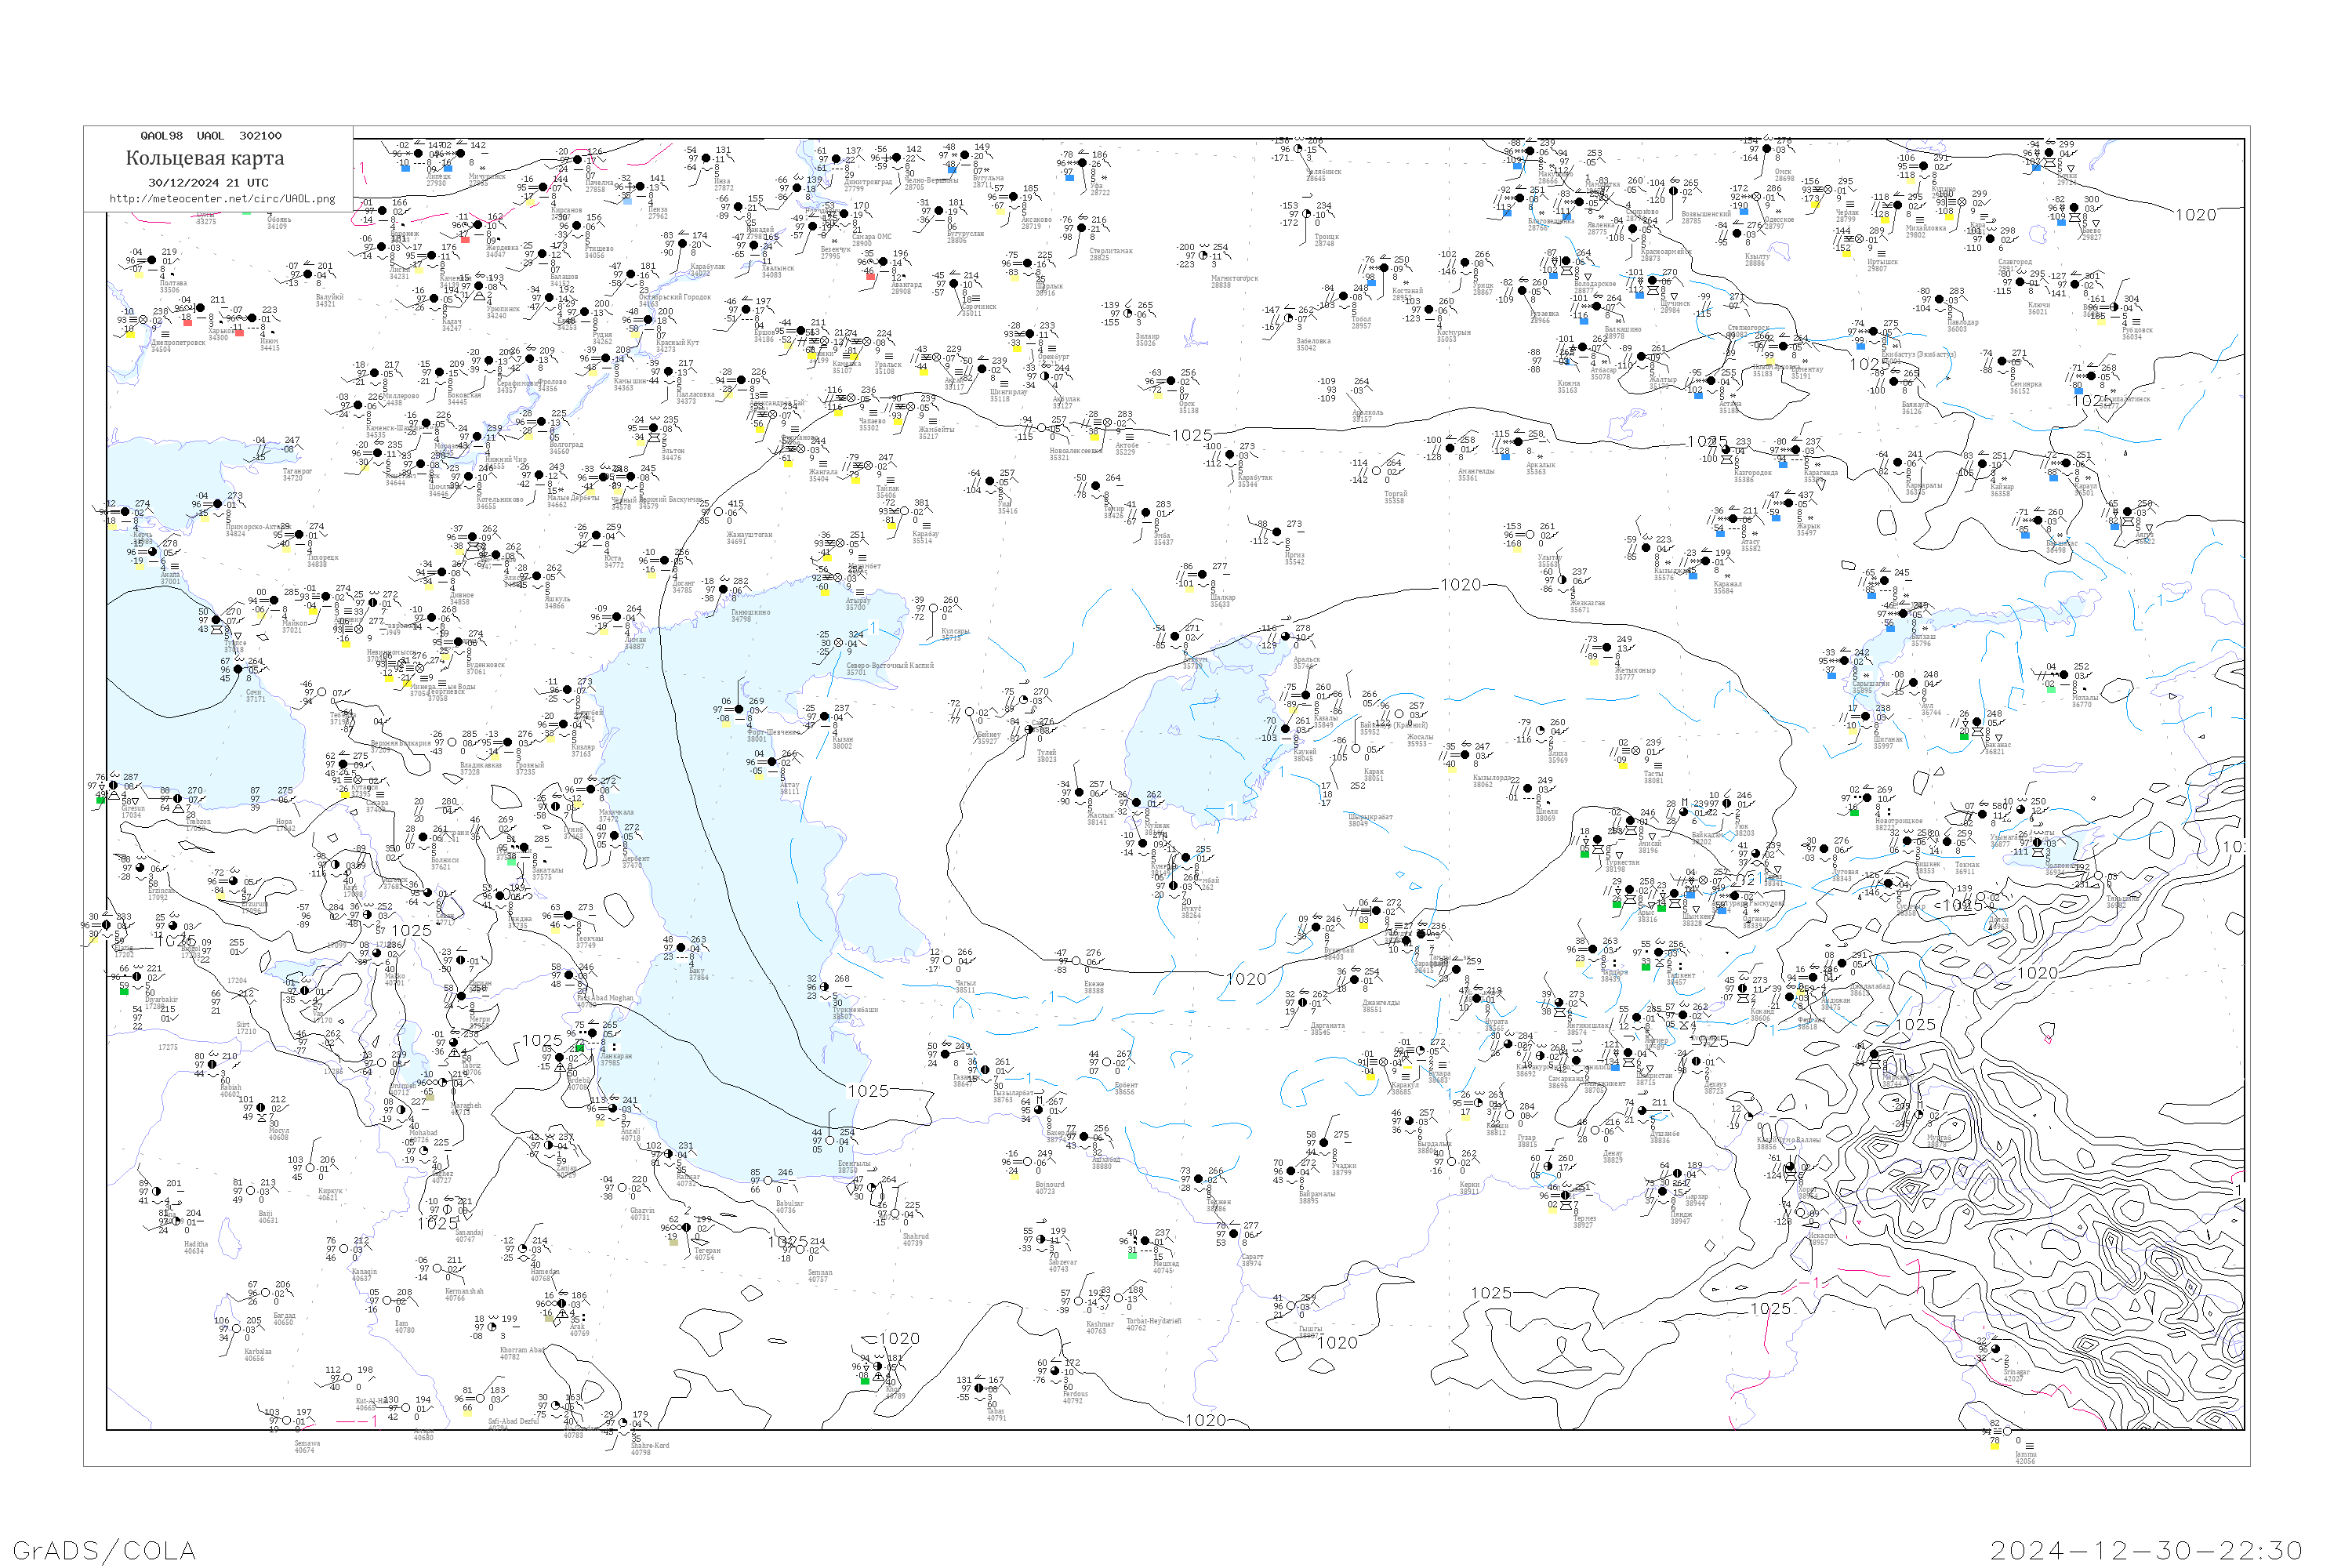Click the 'QAOL98 UAOL 302100' header code
Screen dimensions: 2352x1568
(x=210, y=136)
